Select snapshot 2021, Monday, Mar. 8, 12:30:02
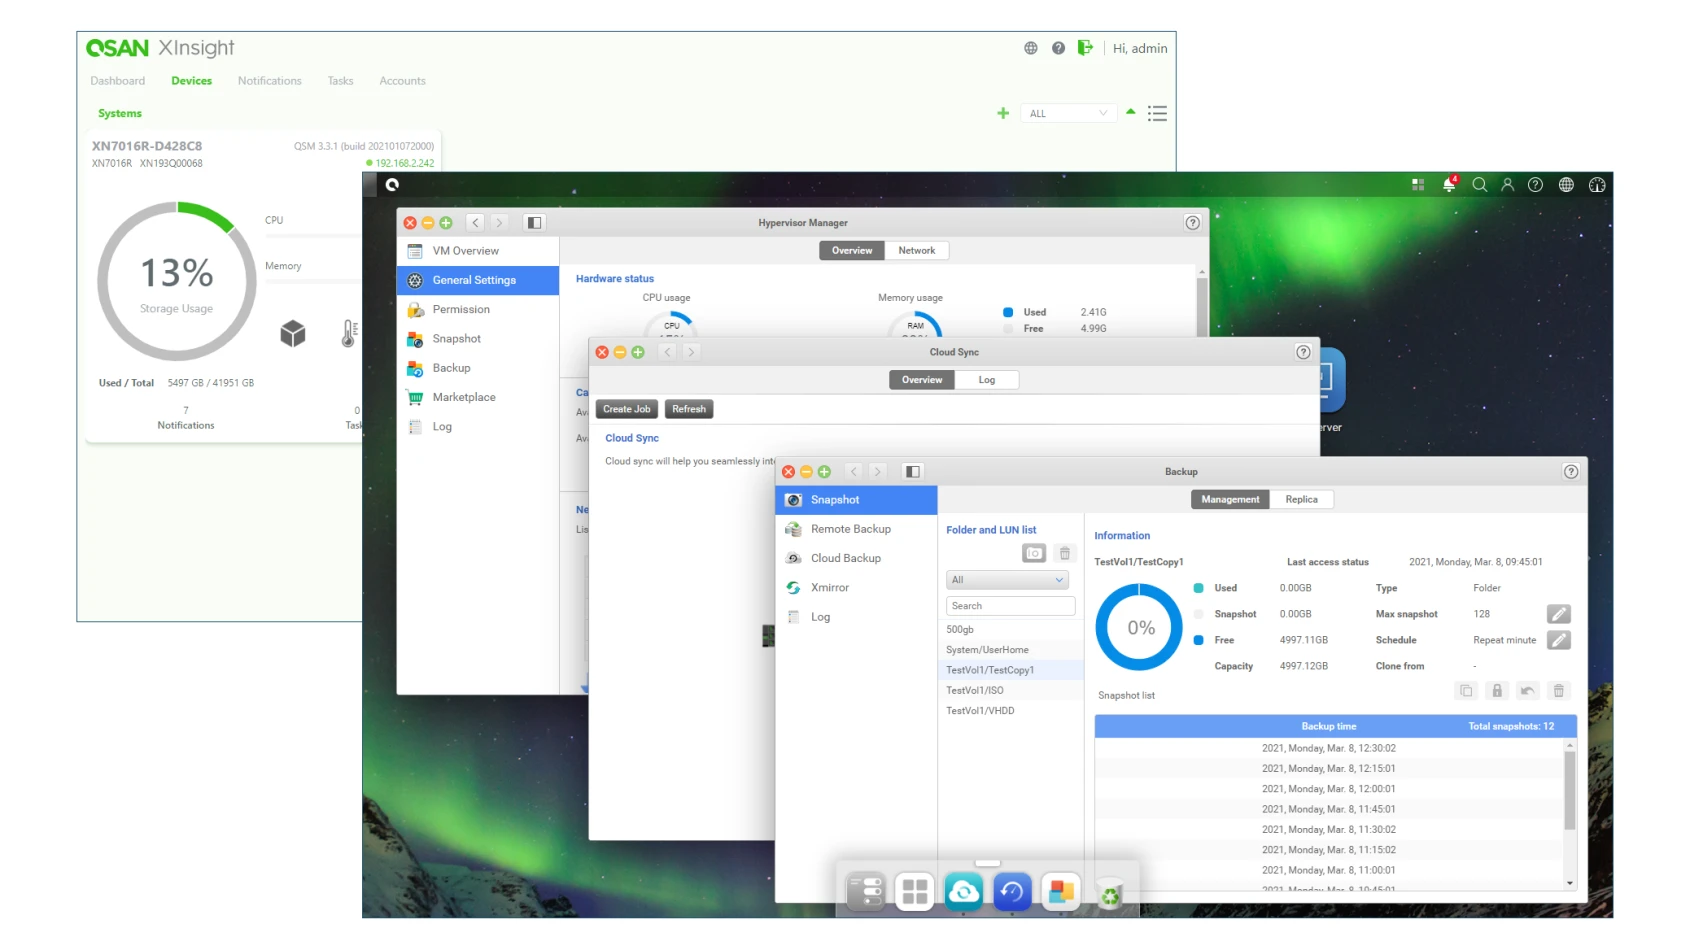The image size is (1690, 950). click(x=1329, y=749)
